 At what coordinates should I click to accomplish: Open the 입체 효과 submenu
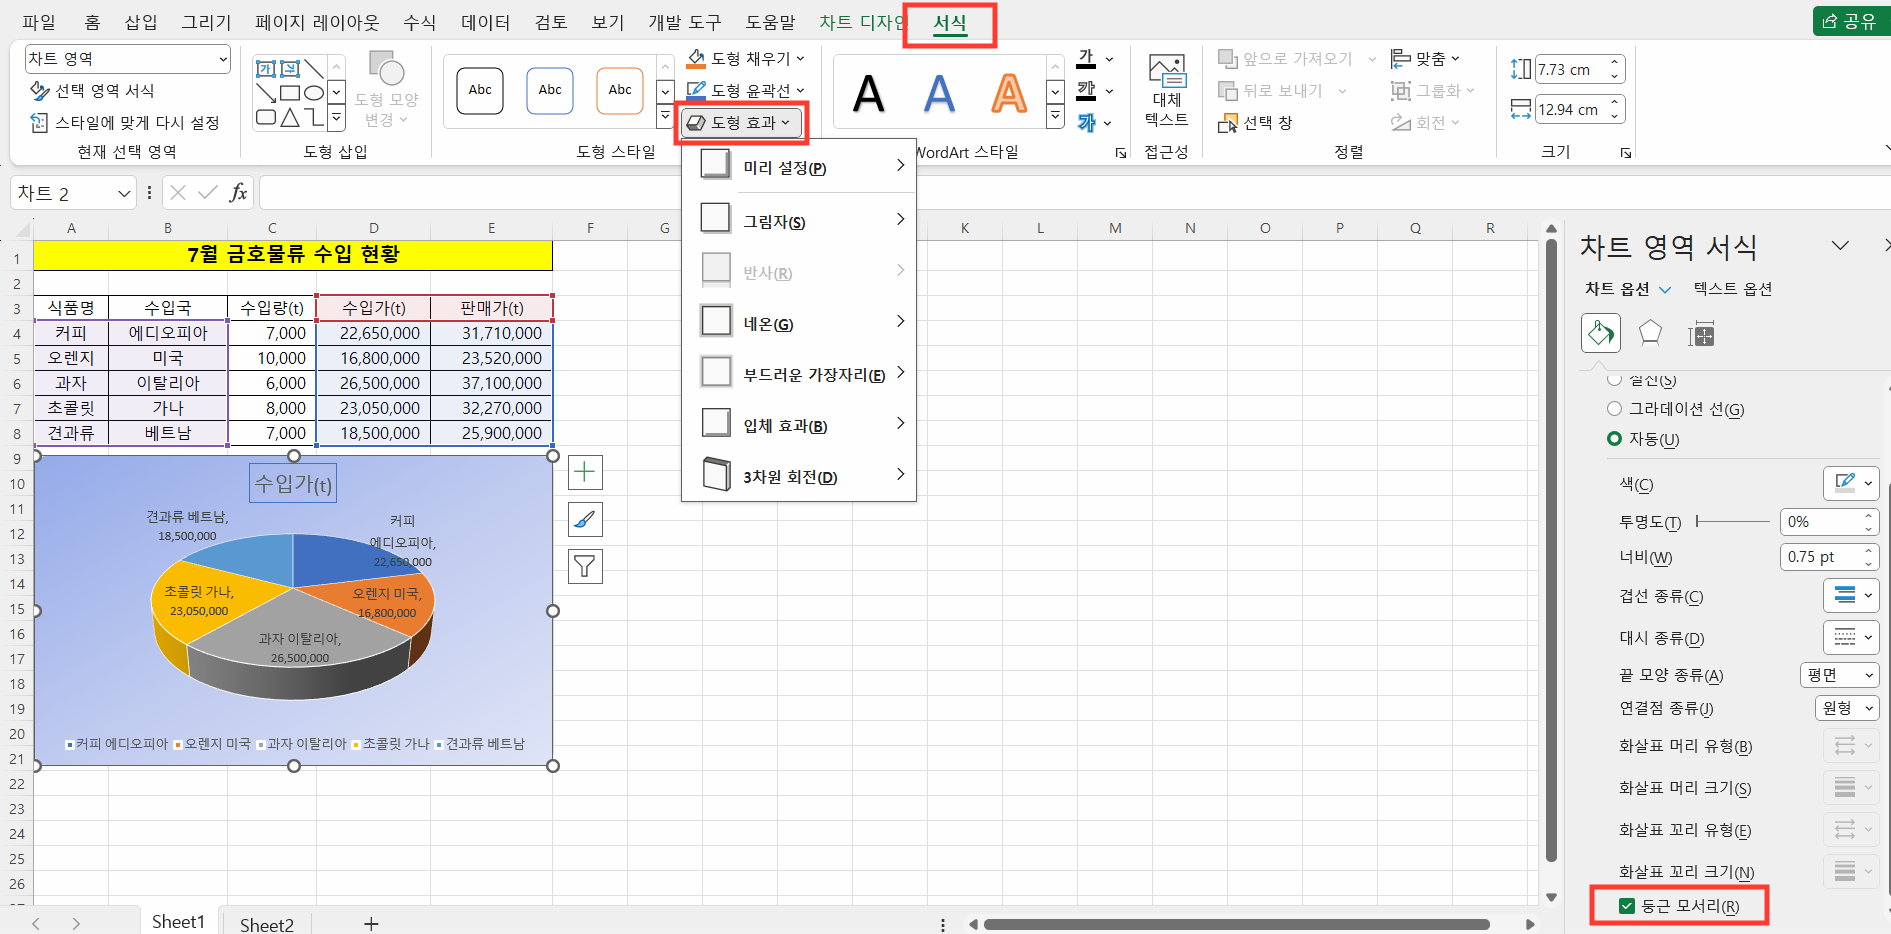[x=799, y=425]
